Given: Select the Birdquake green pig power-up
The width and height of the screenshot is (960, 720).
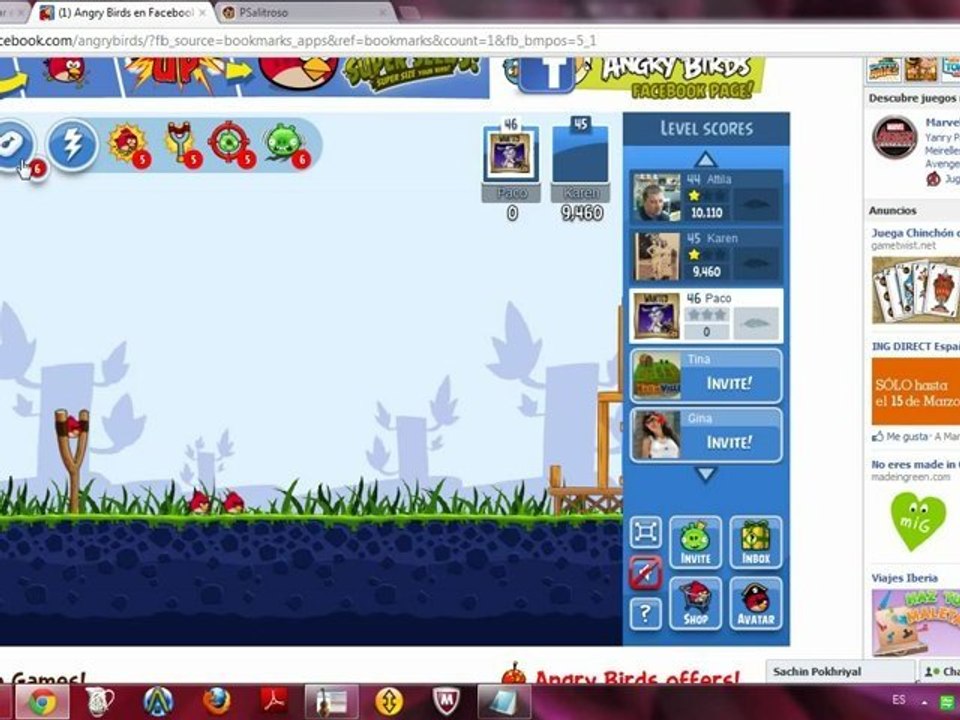Looking at the screenshot, I should (x=286, y=144).
